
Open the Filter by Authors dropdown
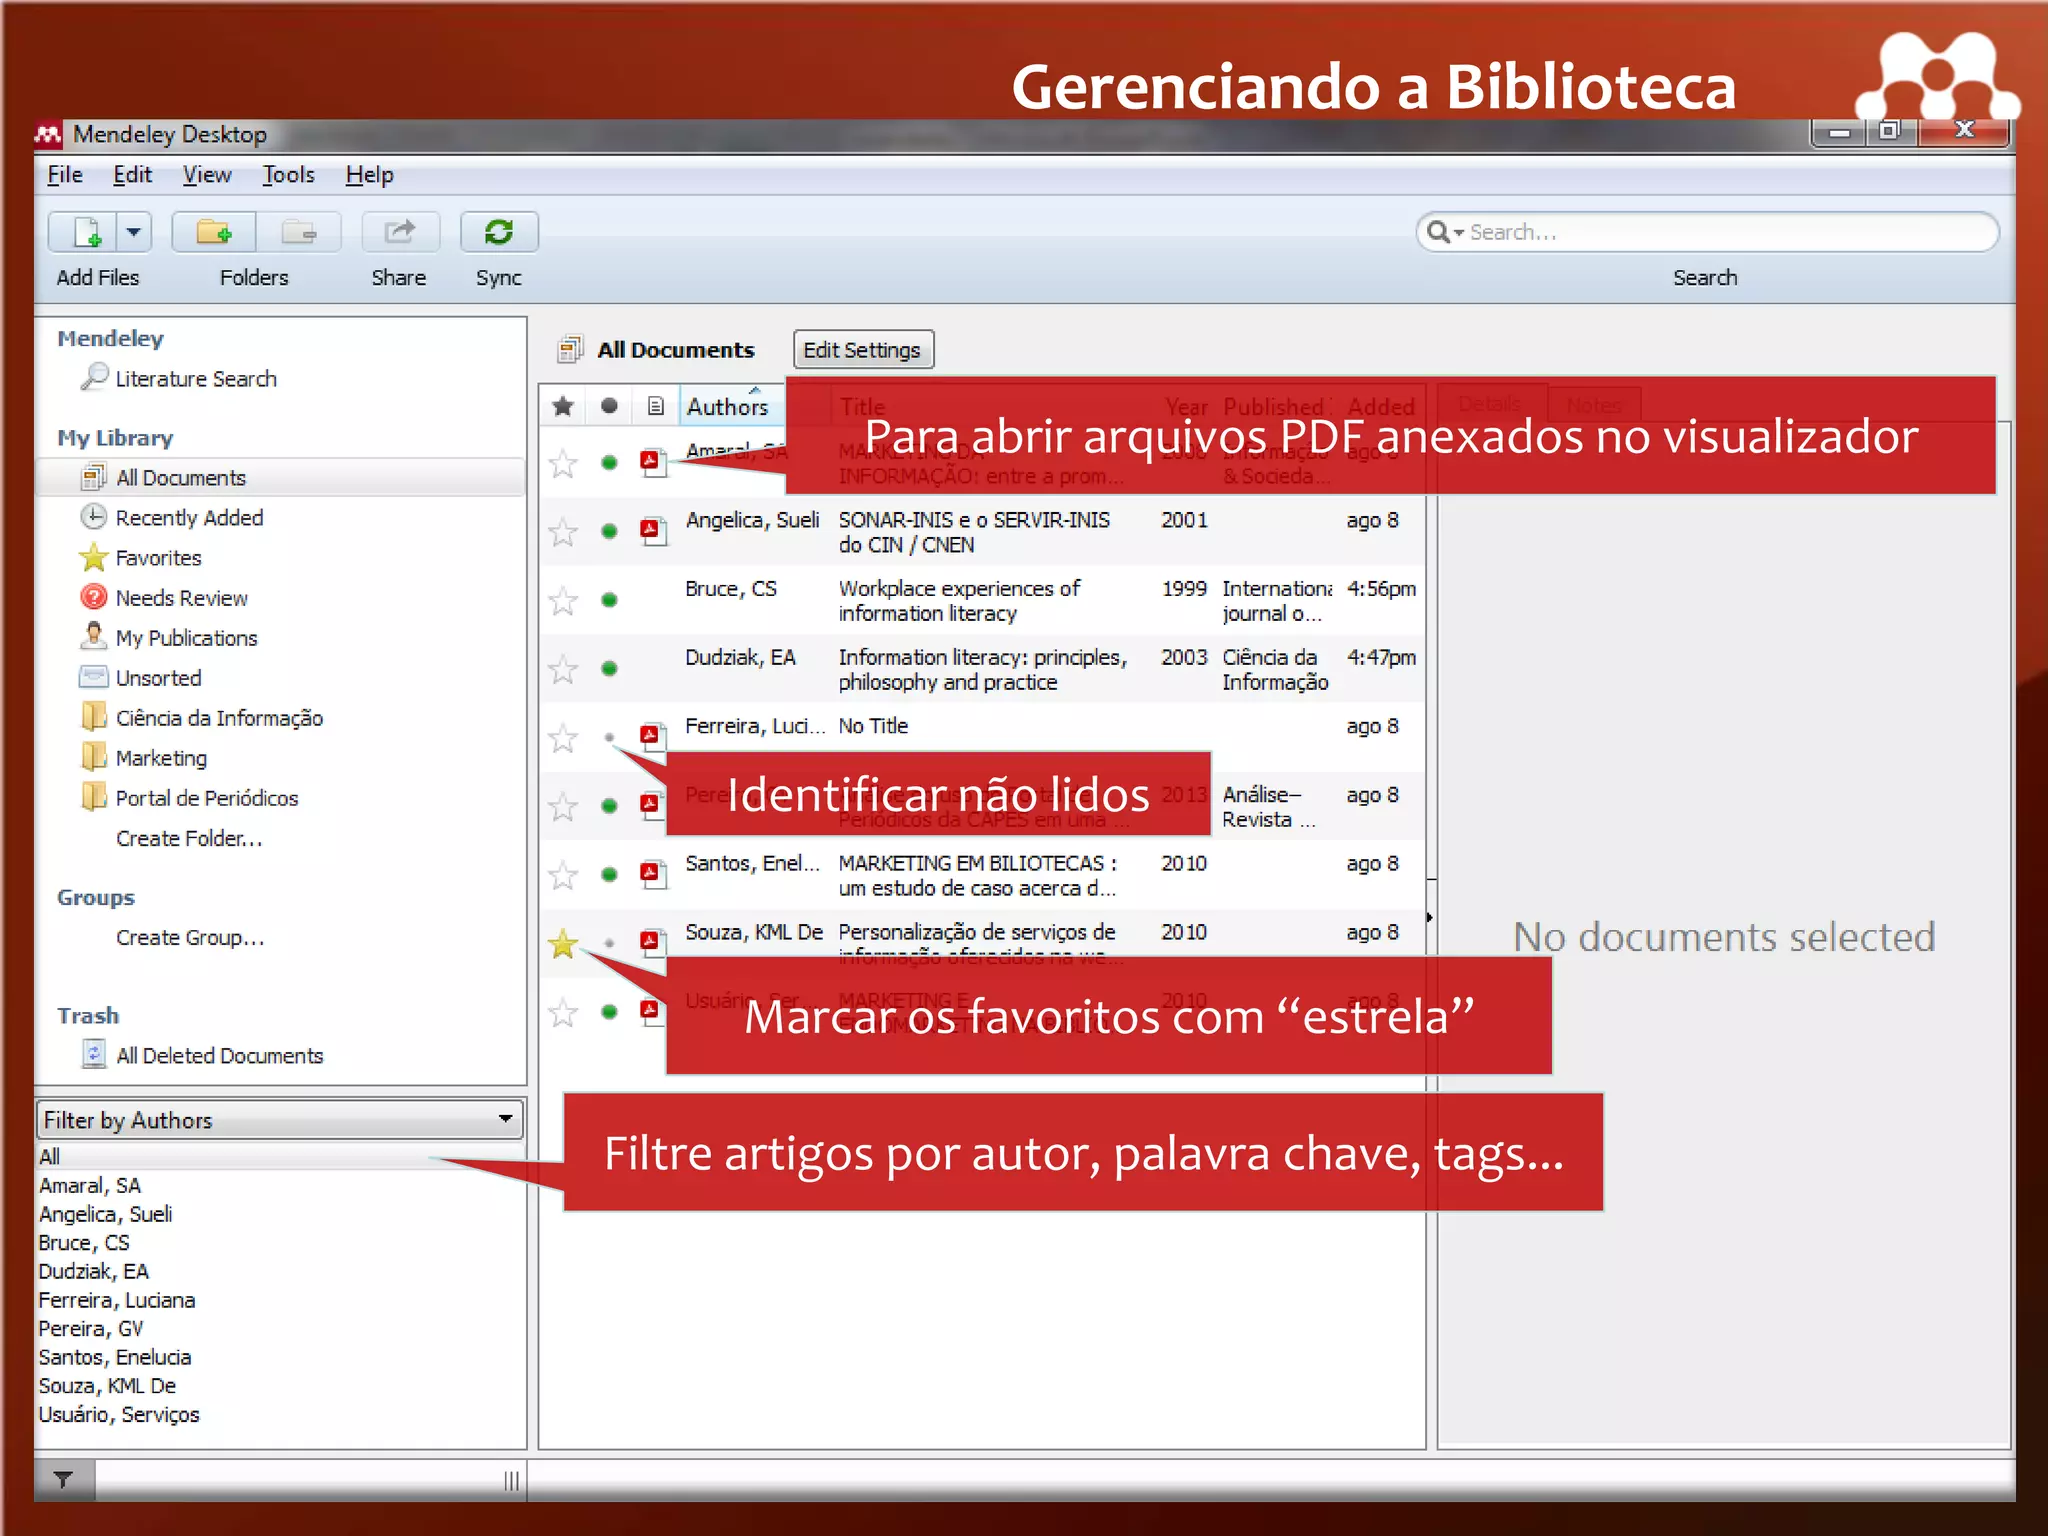(x=279, y=1119)
